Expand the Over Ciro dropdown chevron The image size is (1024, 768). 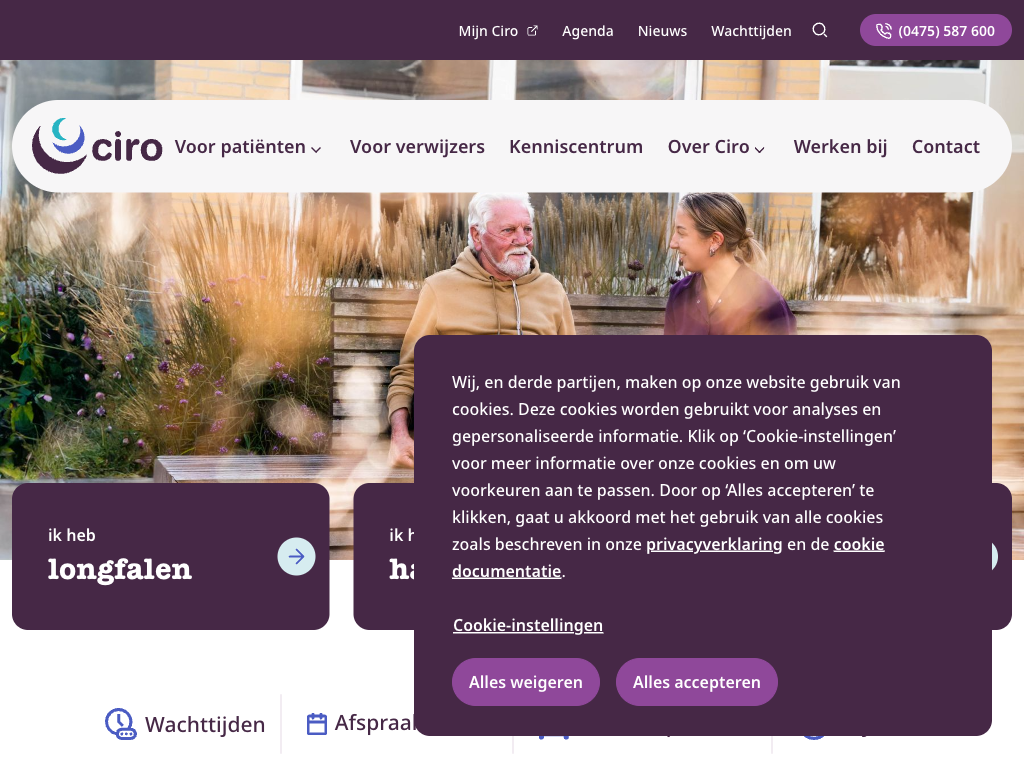[760, 150]
